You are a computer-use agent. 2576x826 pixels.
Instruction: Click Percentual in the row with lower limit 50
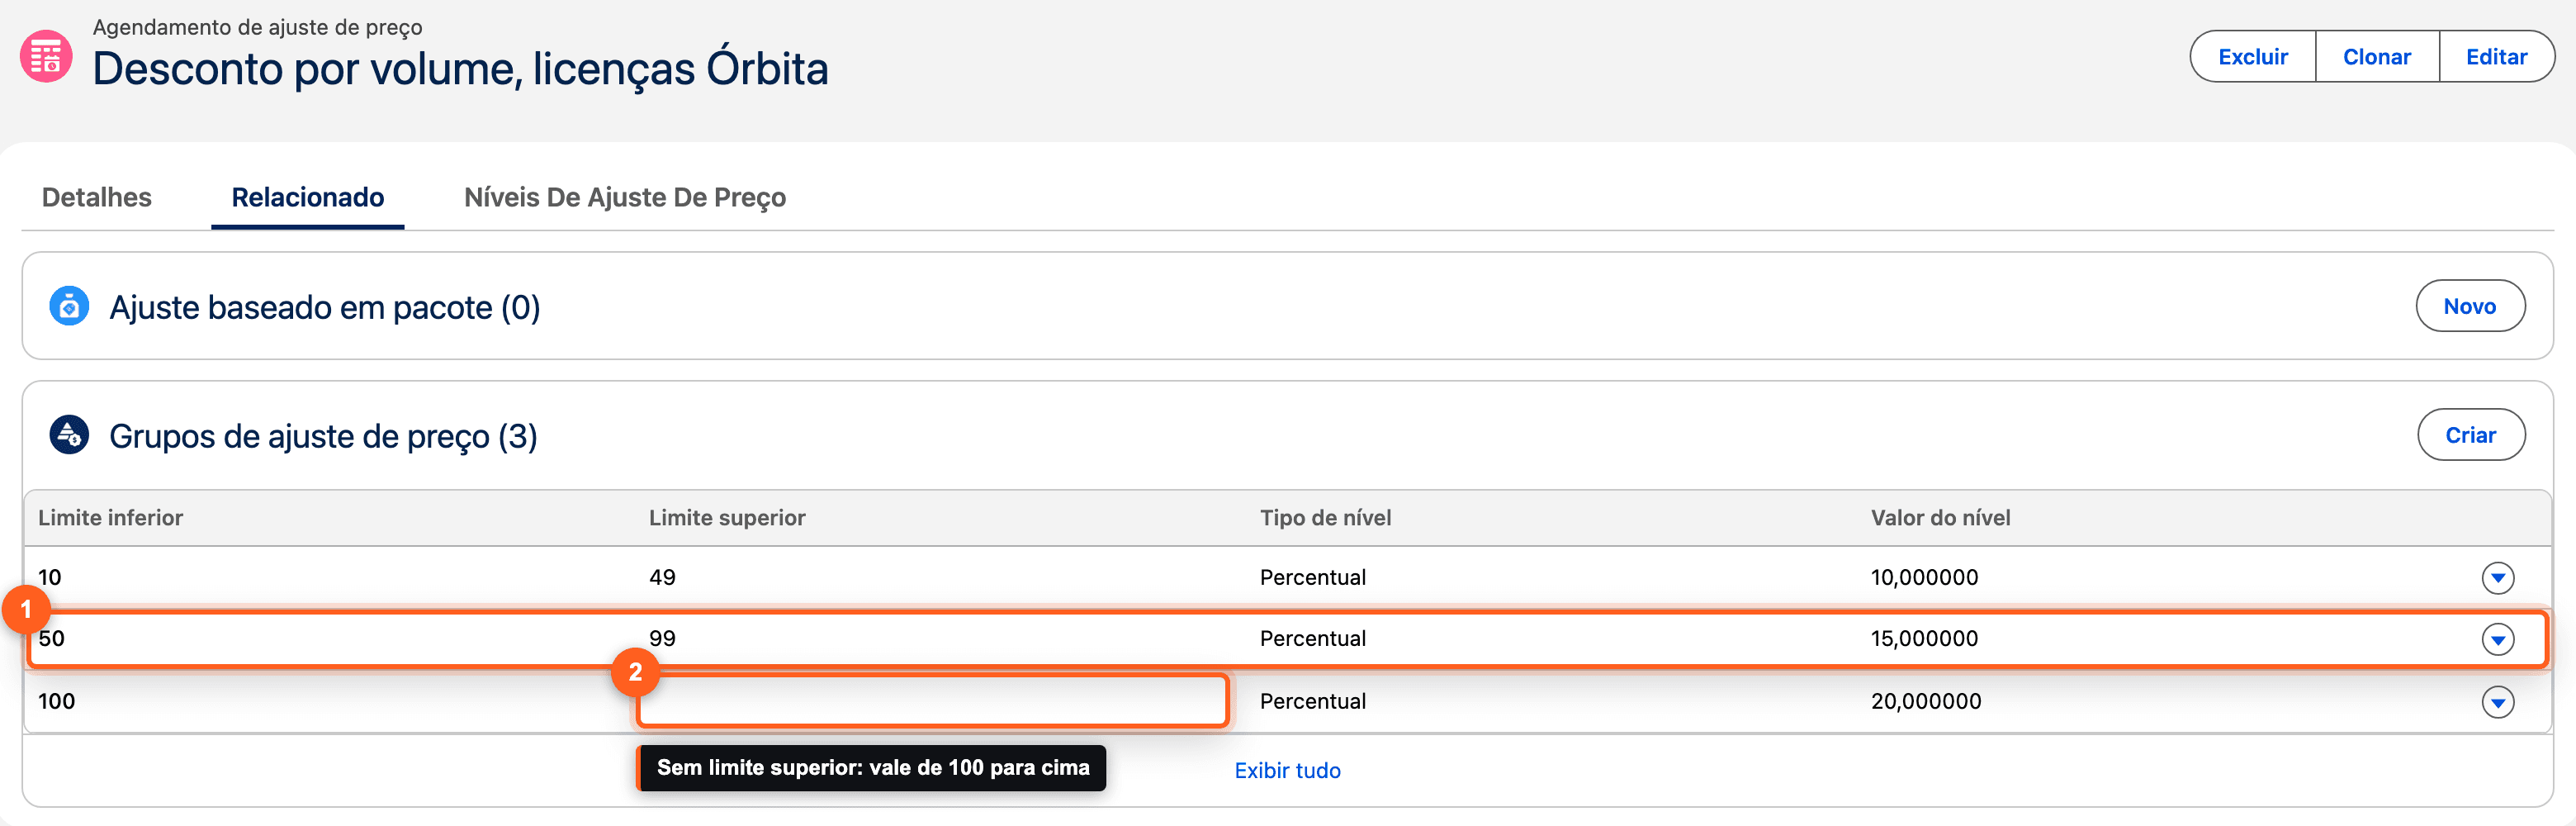pos(1312,639)
